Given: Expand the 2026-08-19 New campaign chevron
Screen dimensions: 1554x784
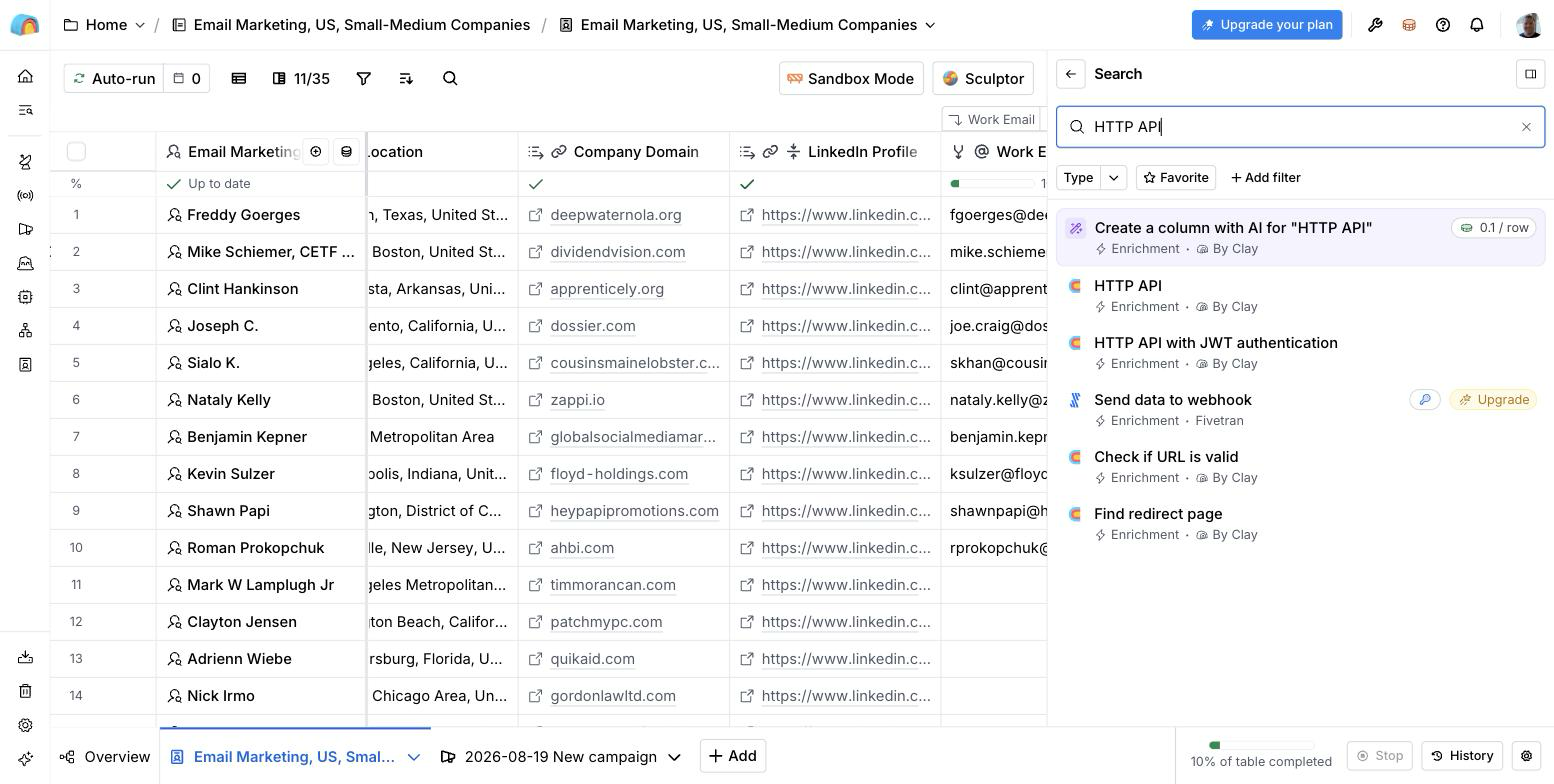Looking at the screenshot, I should [x=674, y=757].
